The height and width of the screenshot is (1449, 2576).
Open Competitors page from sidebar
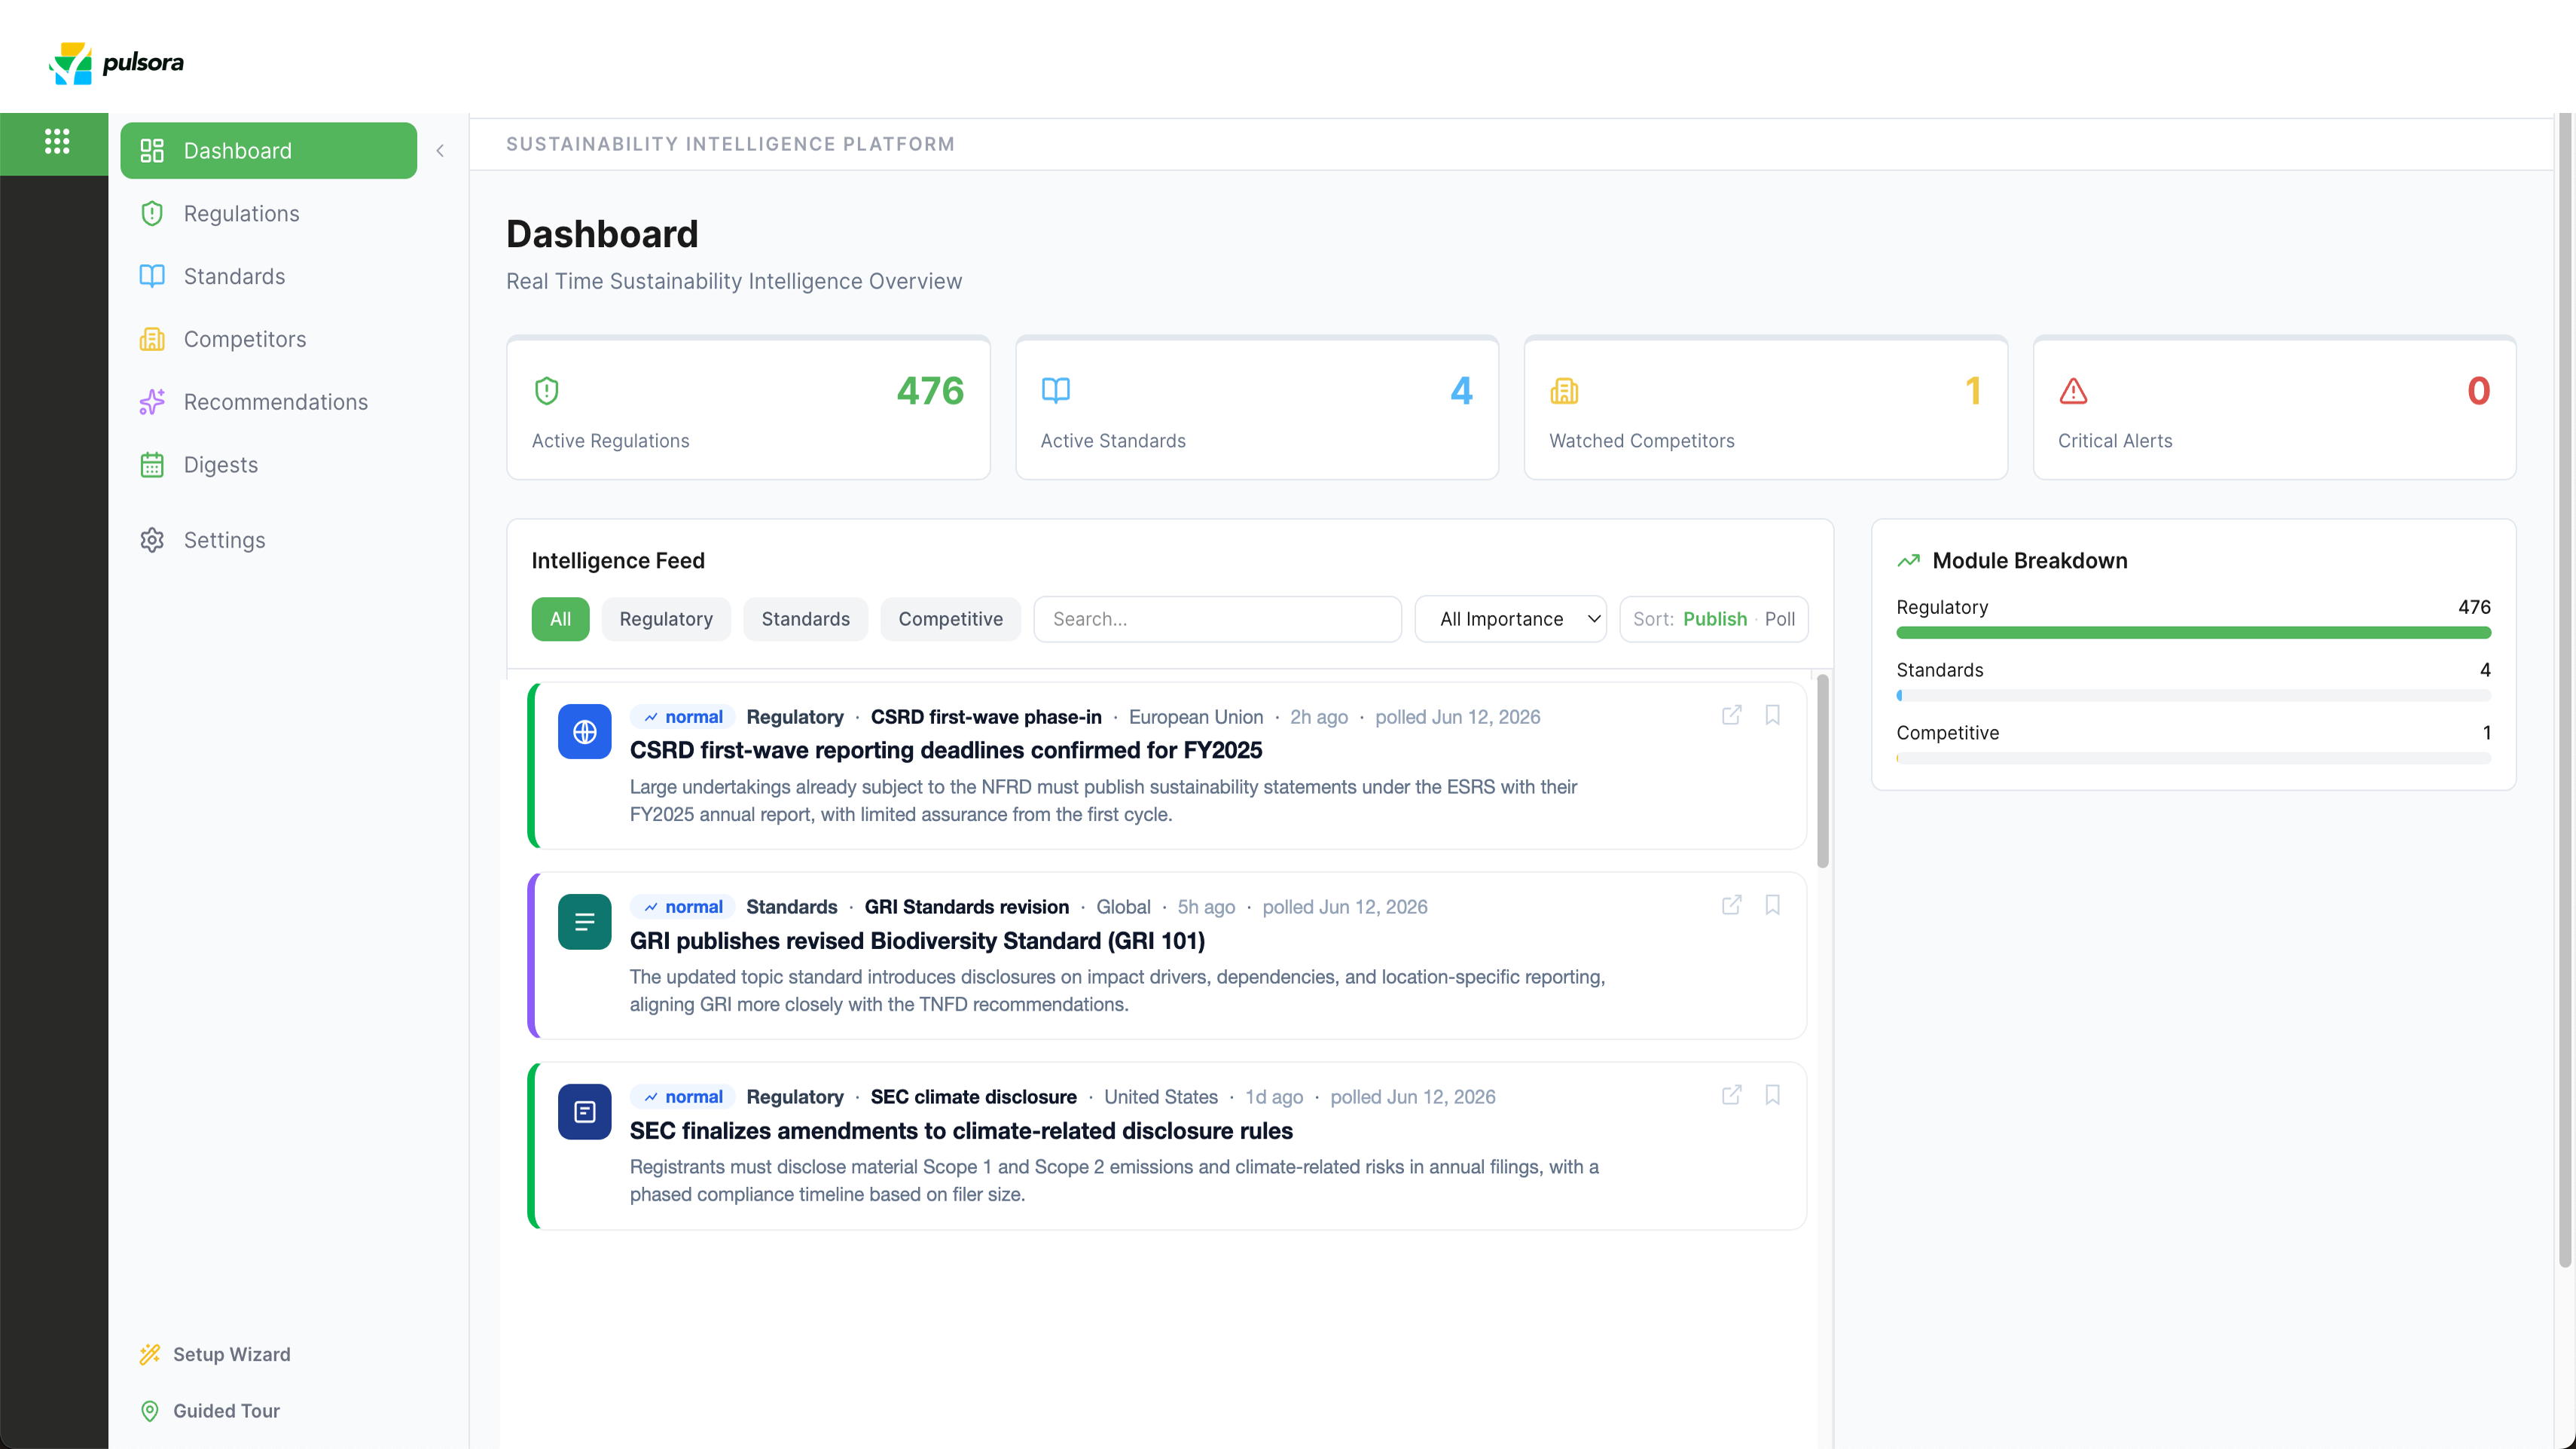point(268,339)
